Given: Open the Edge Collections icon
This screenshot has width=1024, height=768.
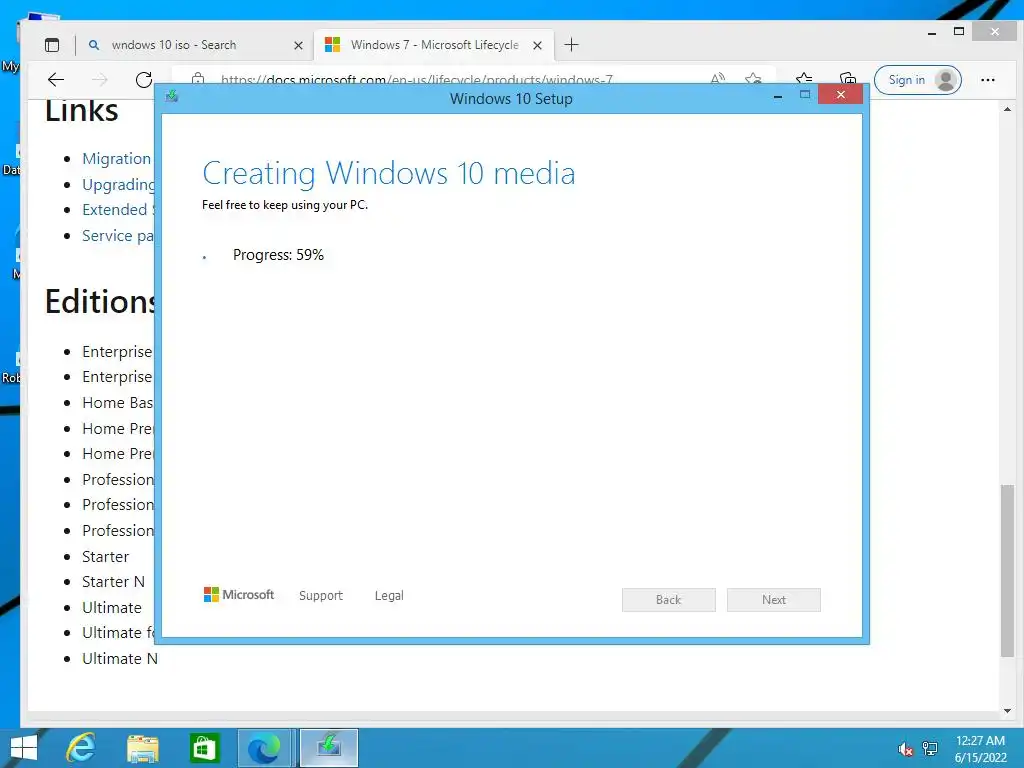Looking at the screenshot, I should pyautogui.click(x=848, y=78).
